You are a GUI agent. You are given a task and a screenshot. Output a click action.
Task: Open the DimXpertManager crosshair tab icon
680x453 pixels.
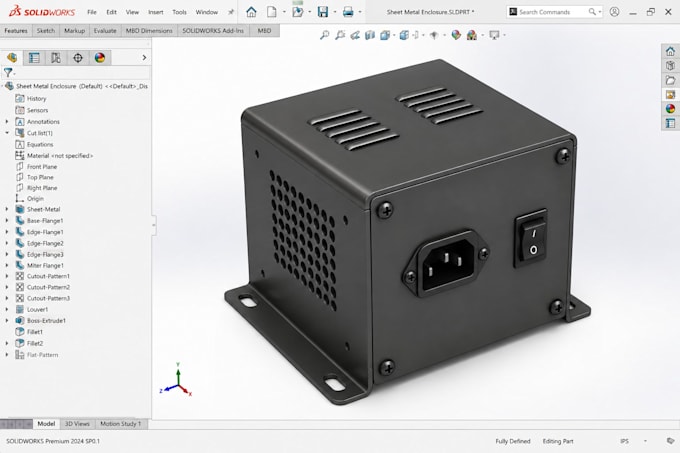tap(78, 58)
